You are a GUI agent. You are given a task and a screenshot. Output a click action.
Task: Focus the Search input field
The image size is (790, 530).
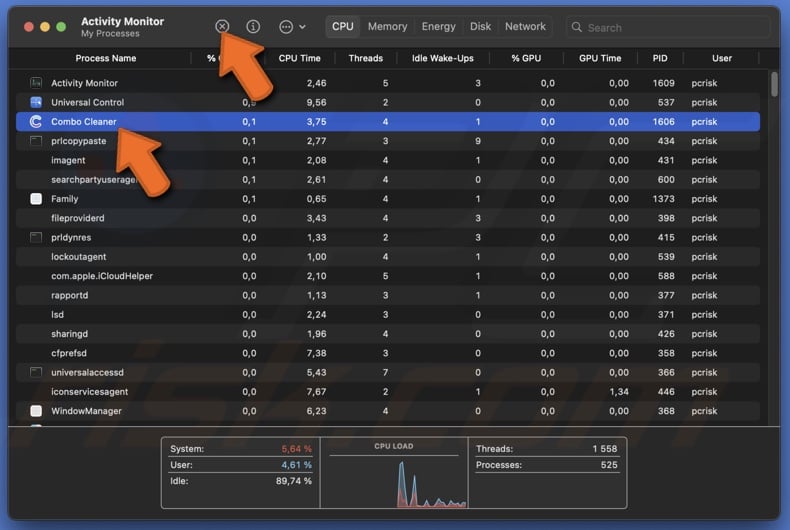[668, 27]
